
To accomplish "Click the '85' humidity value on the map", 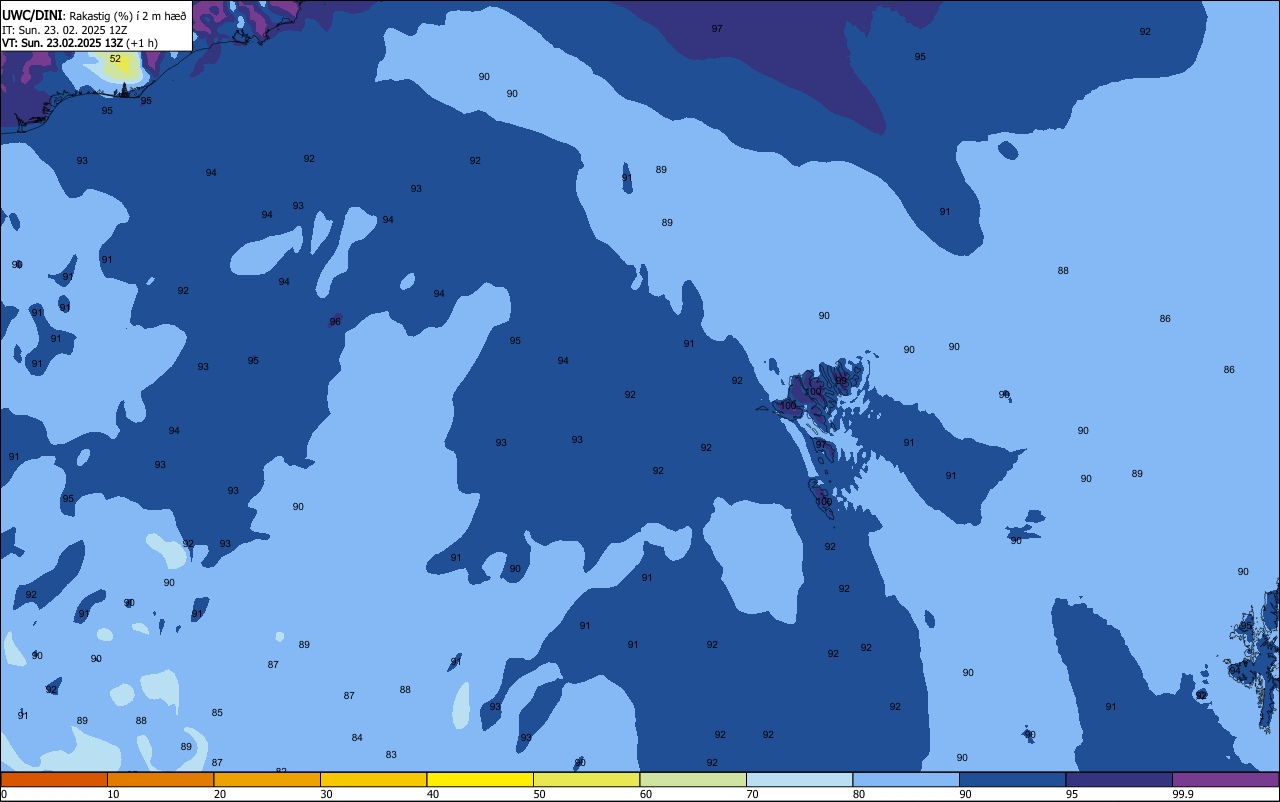I will pos(217,713).
